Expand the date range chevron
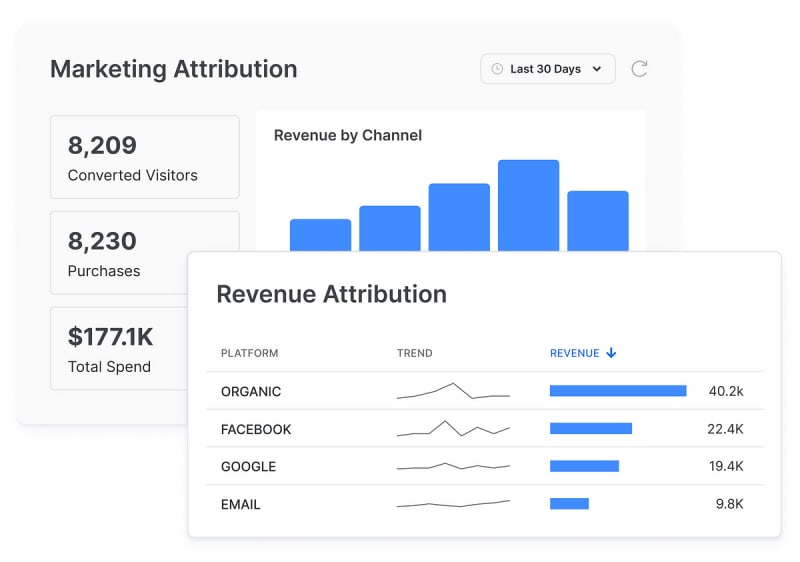This screenshot has height=562, width=800. 597,69
